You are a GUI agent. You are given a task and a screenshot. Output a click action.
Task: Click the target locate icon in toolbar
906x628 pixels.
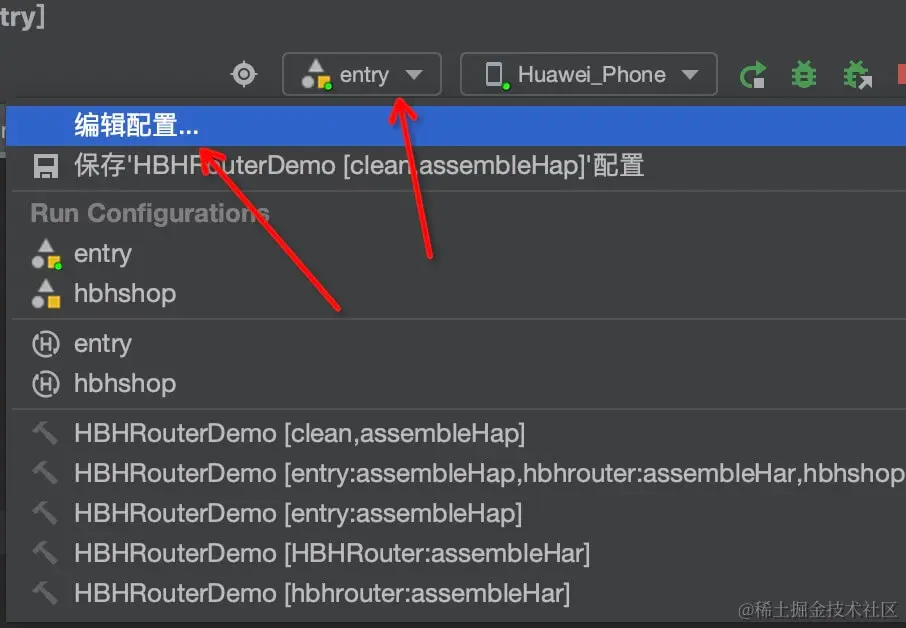pos(244,74)
